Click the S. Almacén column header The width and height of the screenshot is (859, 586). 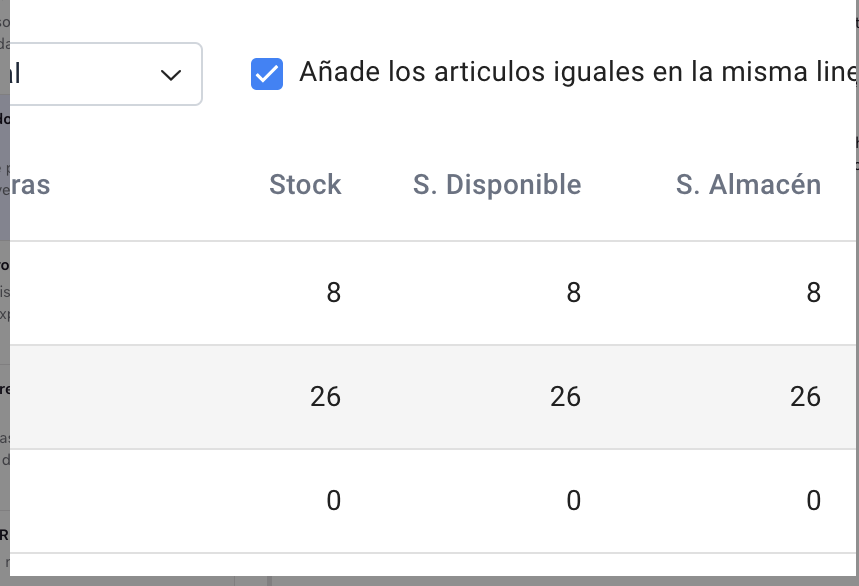[748, 185]
